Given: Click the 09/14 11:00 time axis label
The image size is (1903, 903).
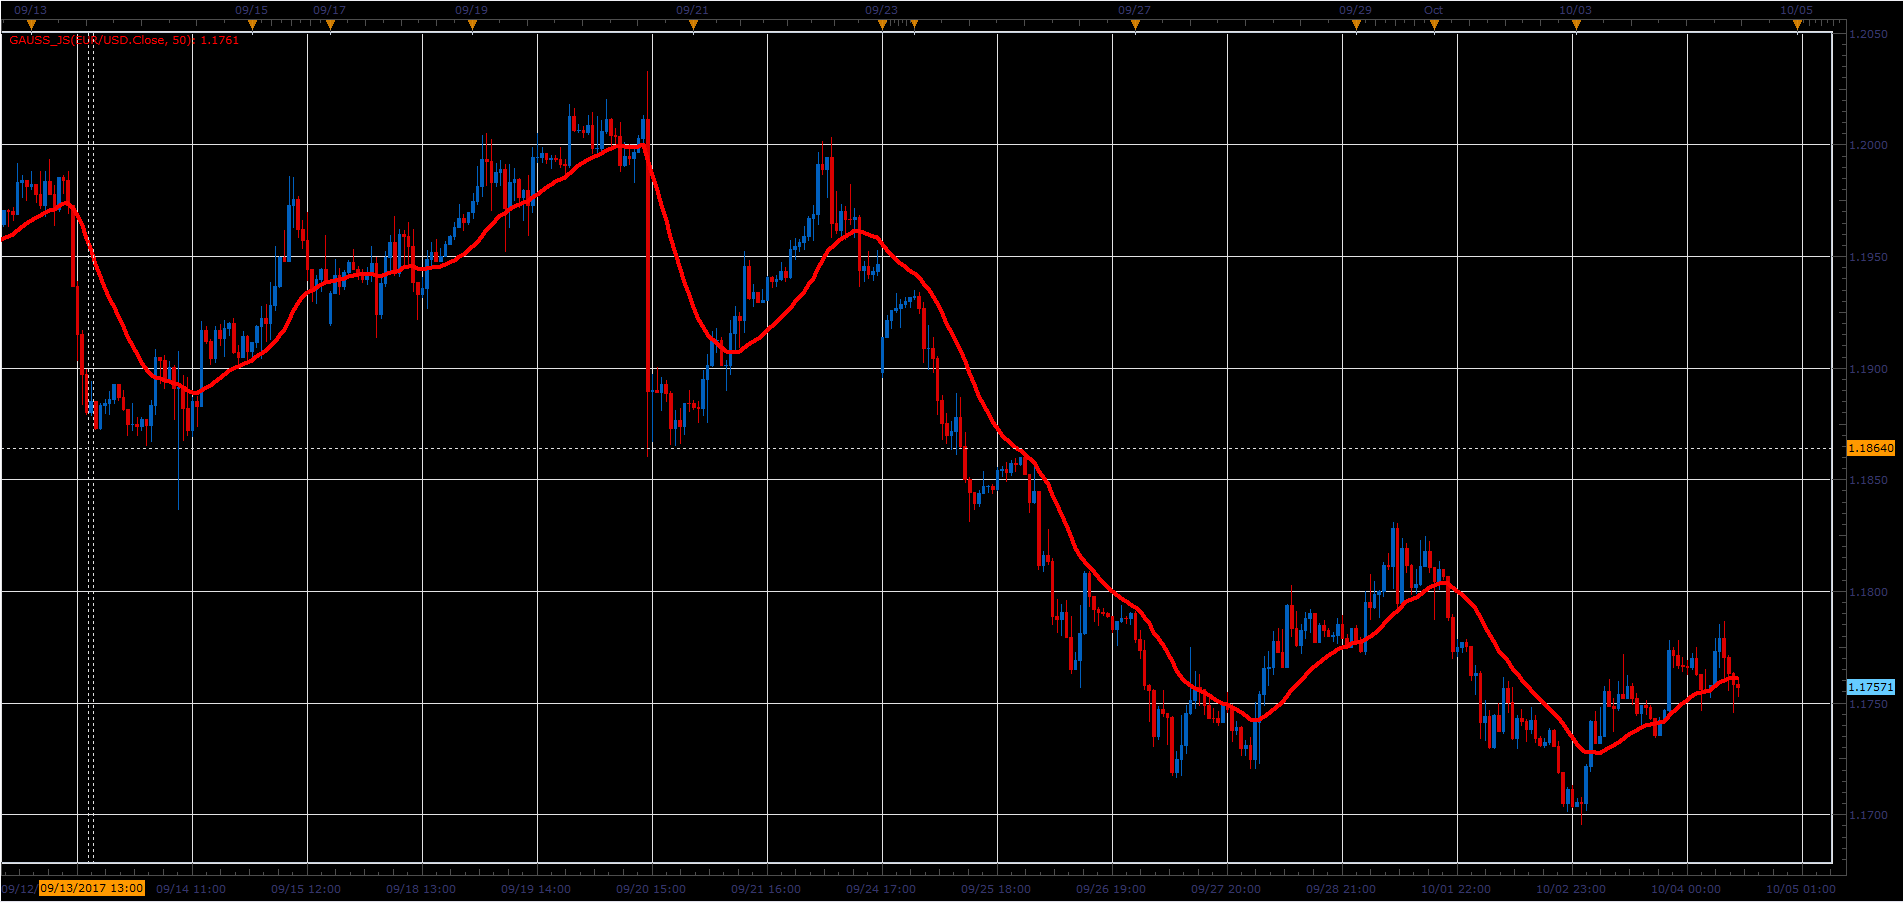Looking at the screenshot, I should [191, 889].
